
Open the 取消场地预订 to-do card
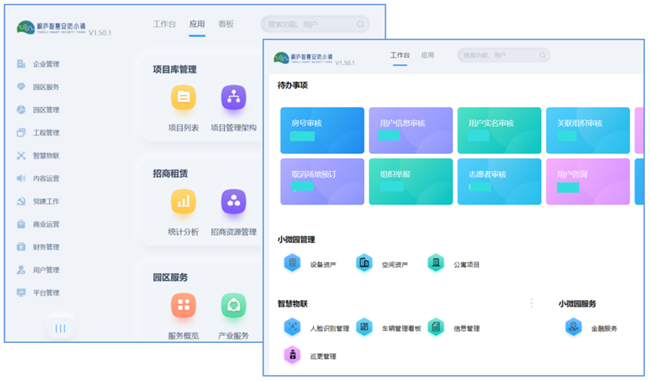click(322, 182)
